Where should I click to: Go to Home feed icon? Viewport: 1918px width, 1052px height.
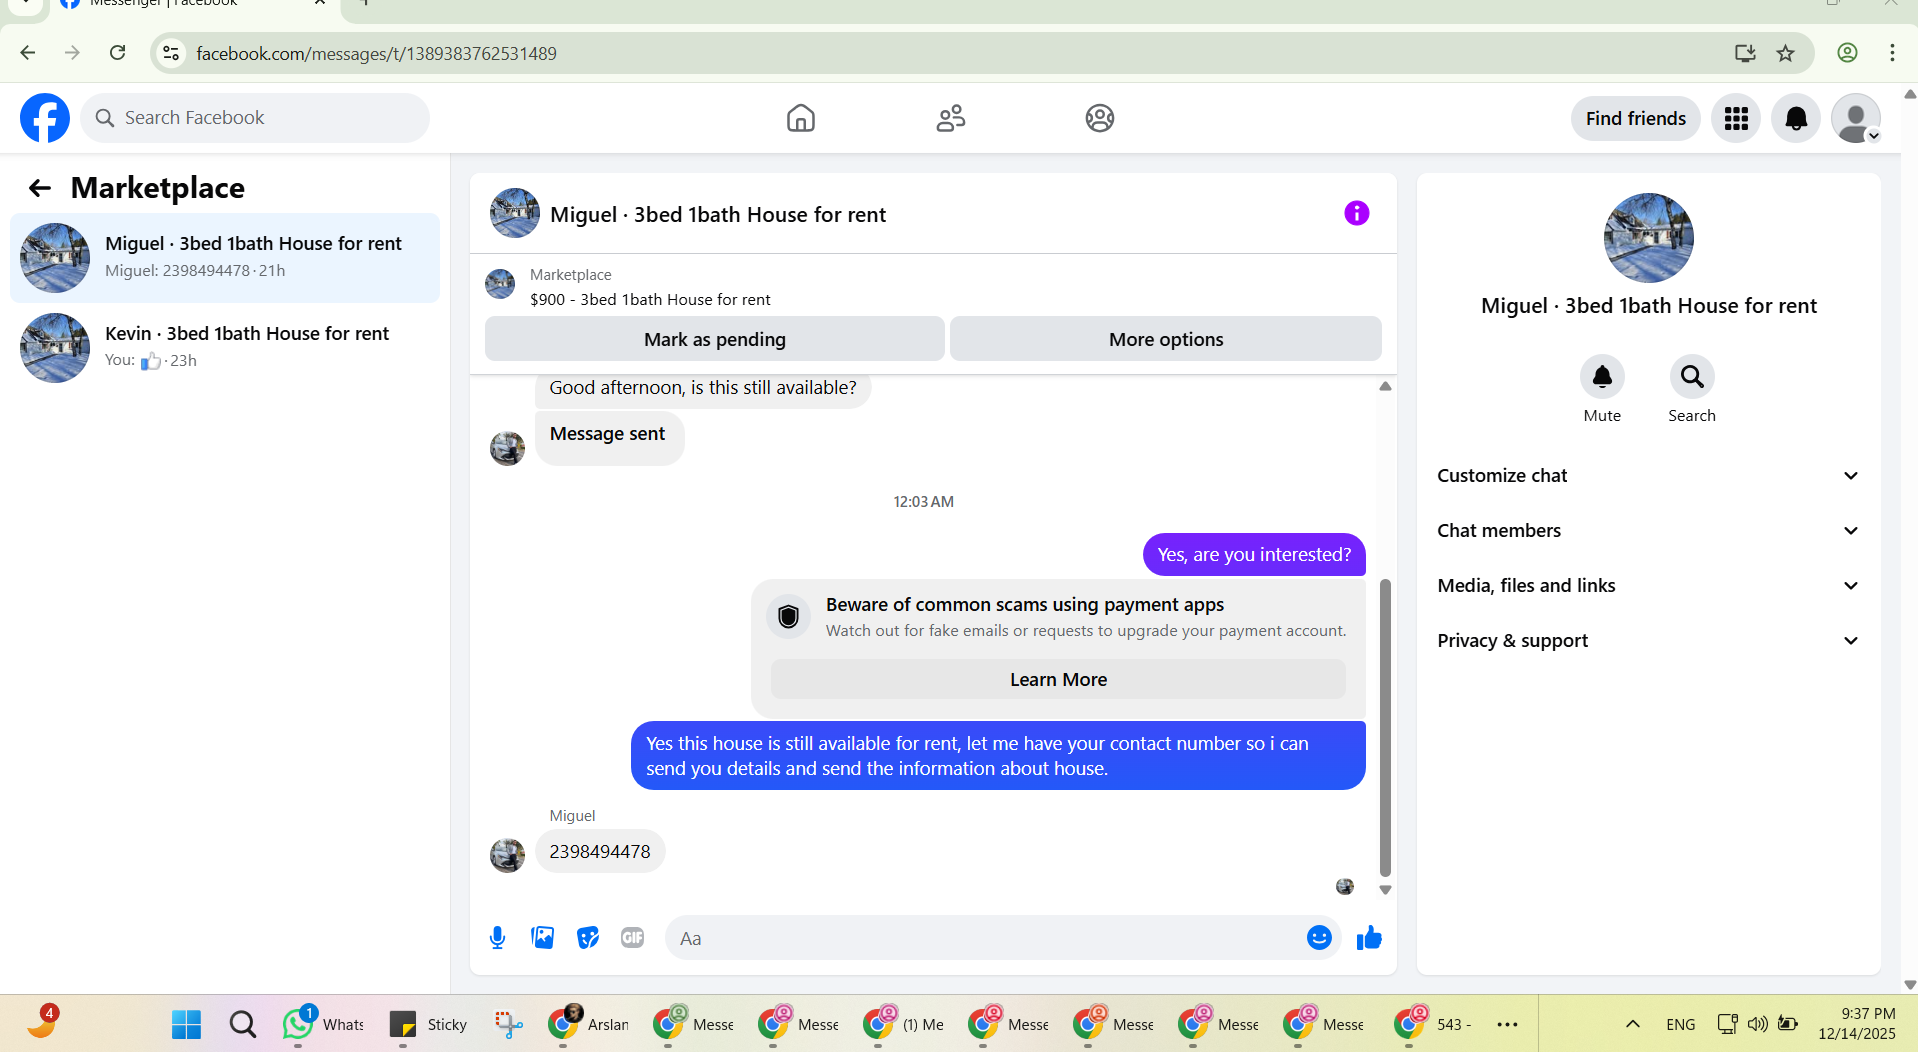coord(800,118)
